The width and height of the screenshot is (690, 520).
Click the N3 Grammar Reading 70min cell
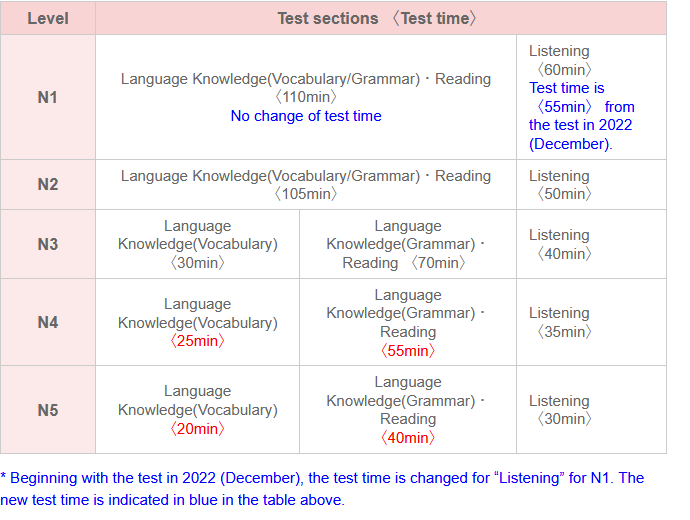tap(407, 244)
